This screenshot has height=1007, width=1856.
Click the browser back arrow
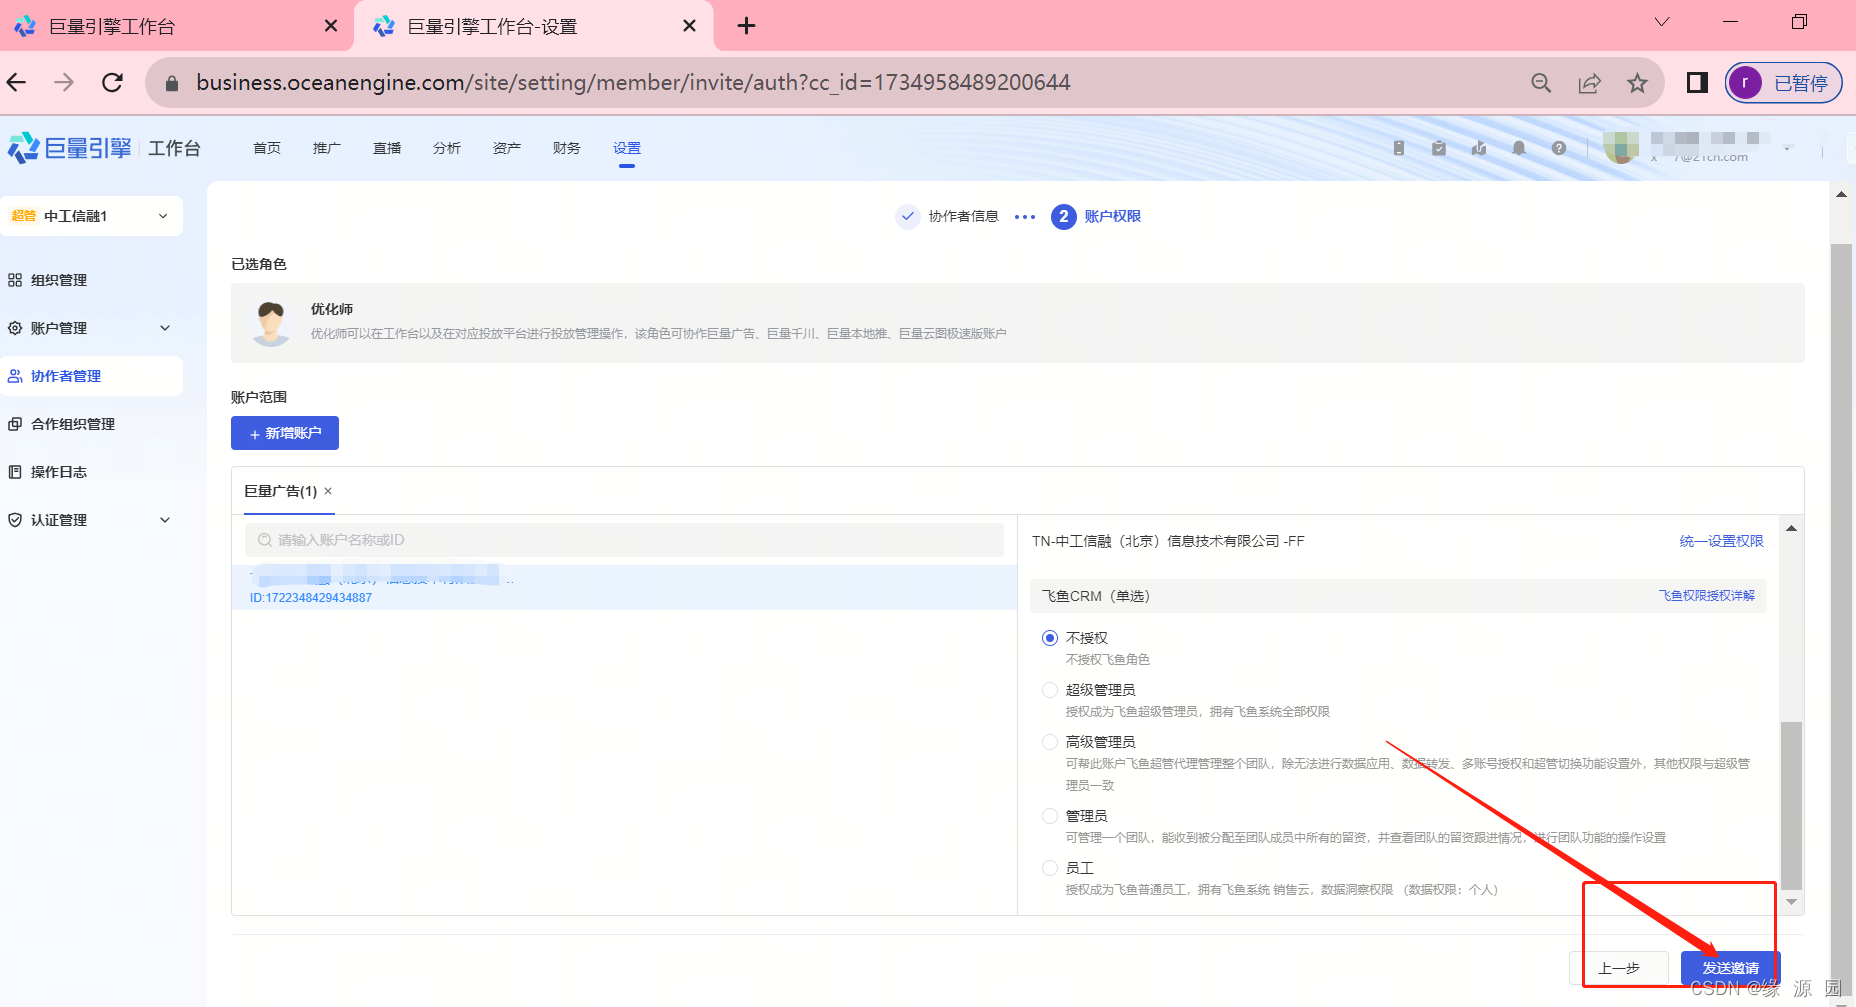point(17,82)
